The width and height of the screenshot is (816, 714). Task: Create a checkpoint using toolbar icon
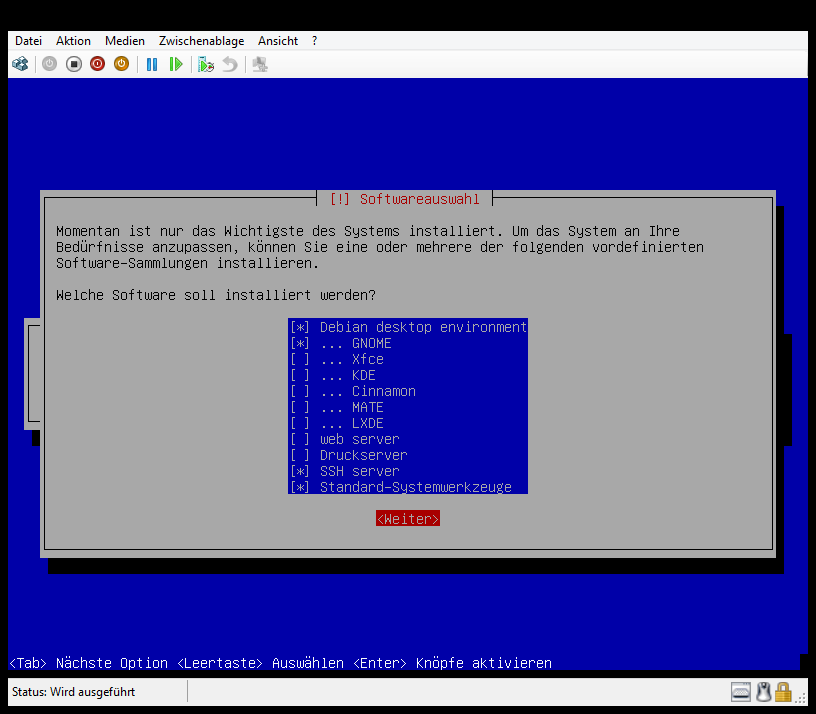pyautogui.click(x=206, y=65)
